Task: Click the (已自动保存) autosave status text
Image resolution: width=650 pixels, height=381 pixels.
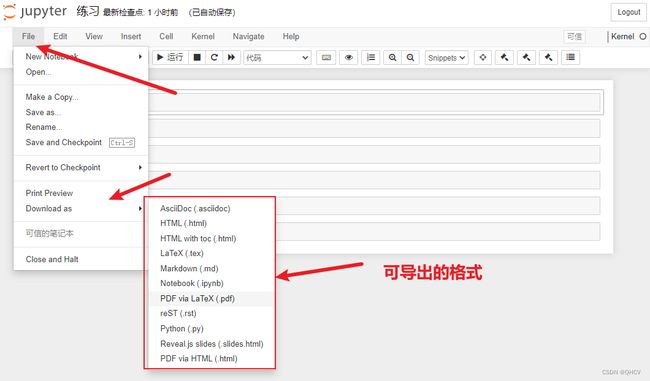Action: coord(212,12)
